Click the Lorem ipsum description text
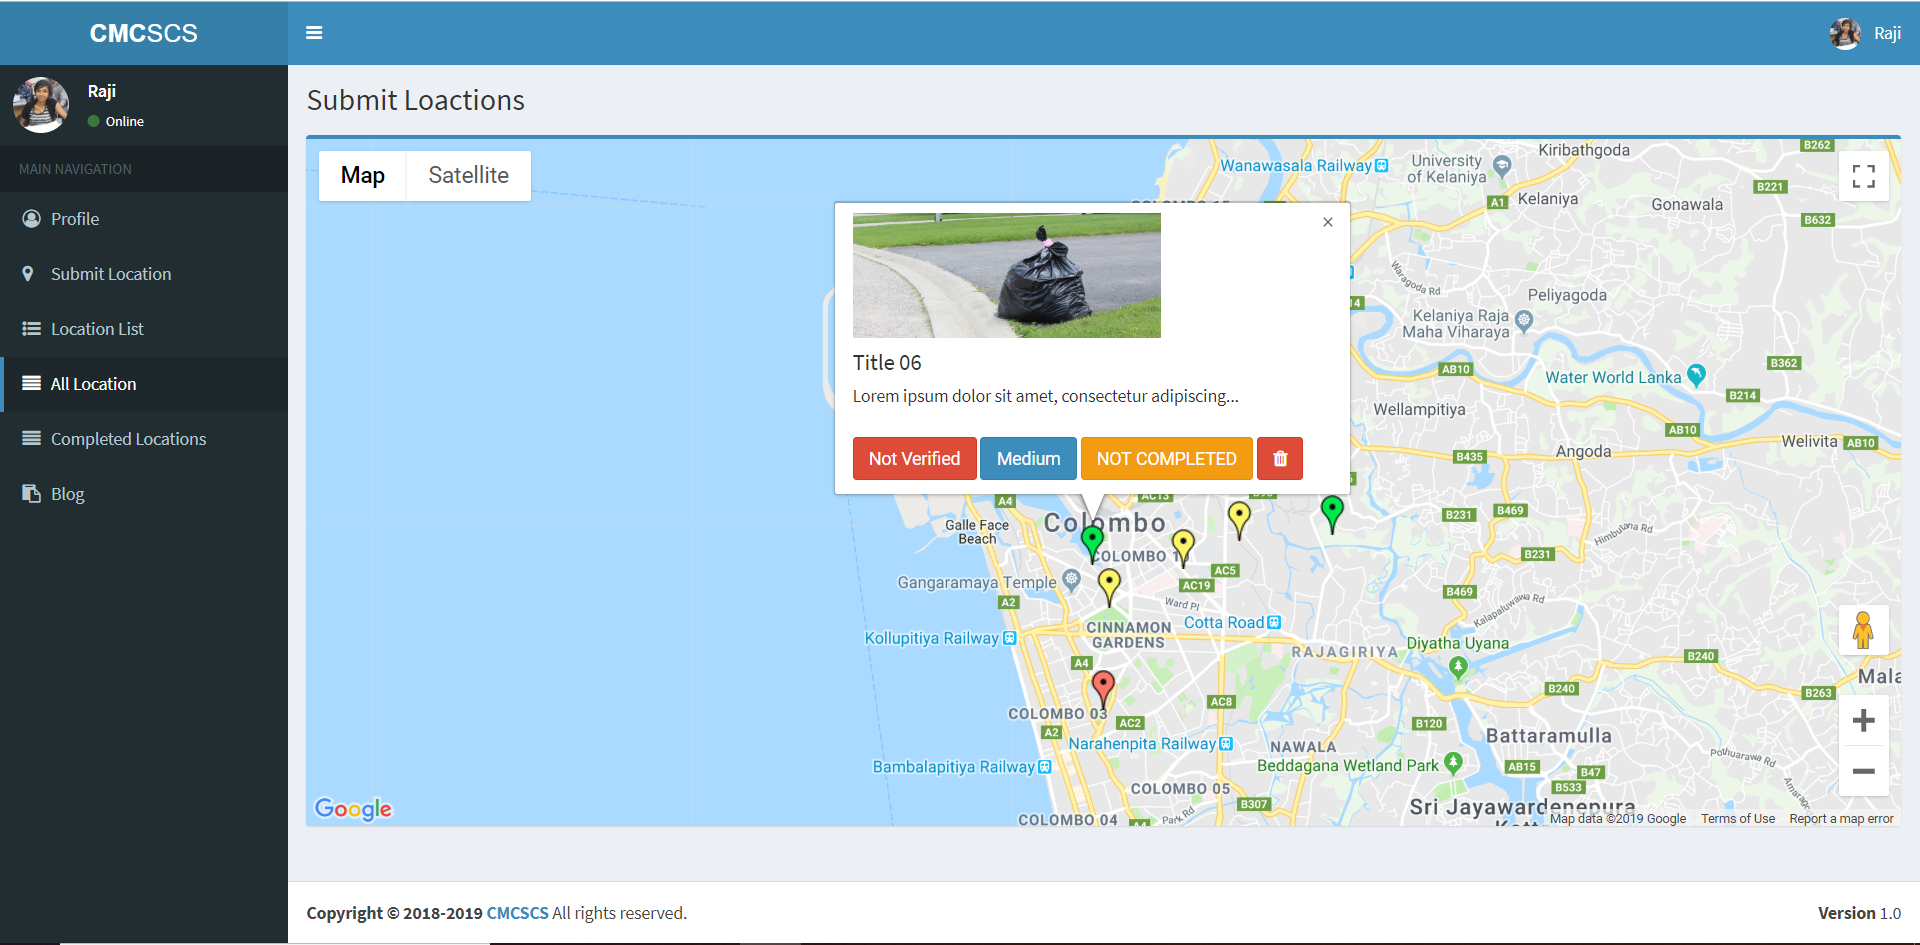1920x945 pixels. point(1045,396)
